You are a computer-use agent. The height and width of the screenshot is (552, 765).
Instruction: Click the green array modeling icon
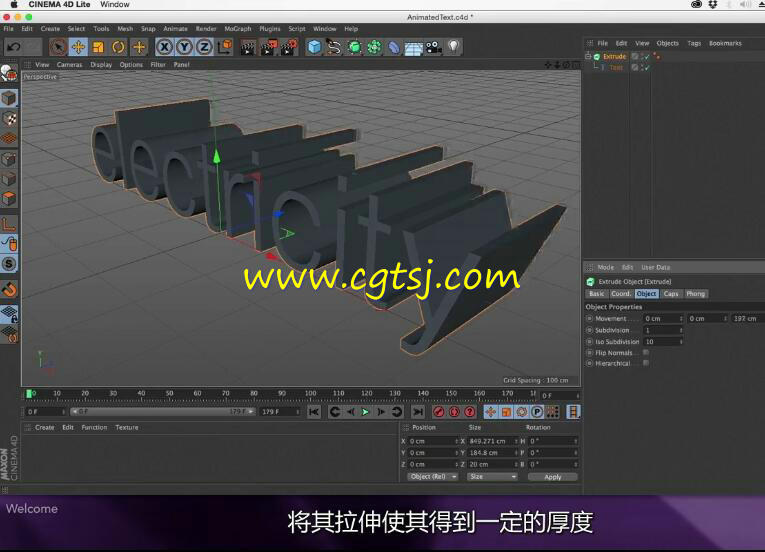[374, 47]
